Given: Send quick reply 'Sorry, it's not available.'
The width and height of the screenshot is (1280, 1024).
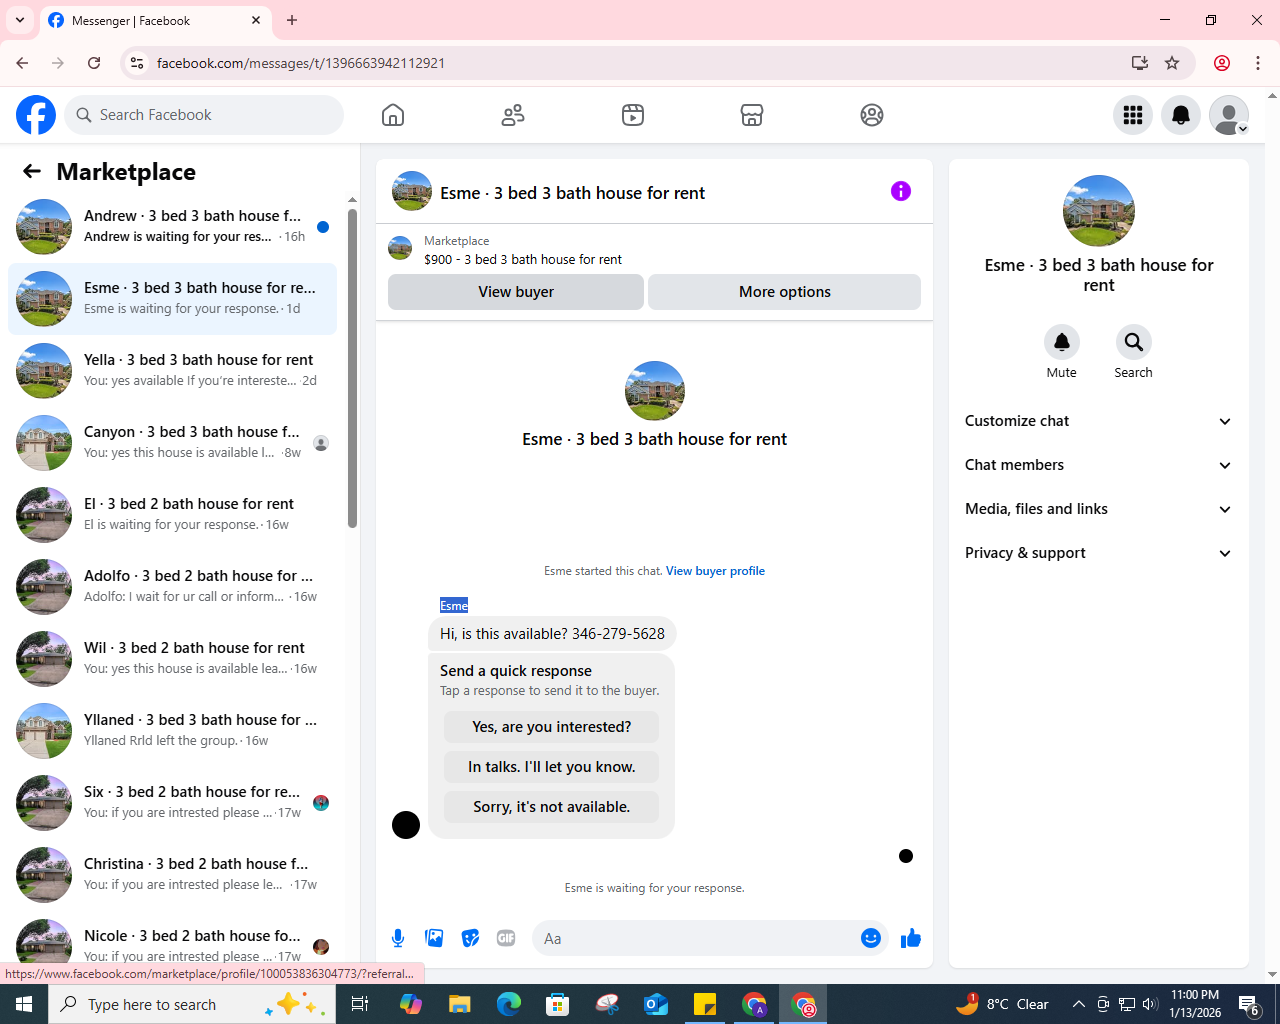Looking at the screenshot, I should (x=552, y=807).
